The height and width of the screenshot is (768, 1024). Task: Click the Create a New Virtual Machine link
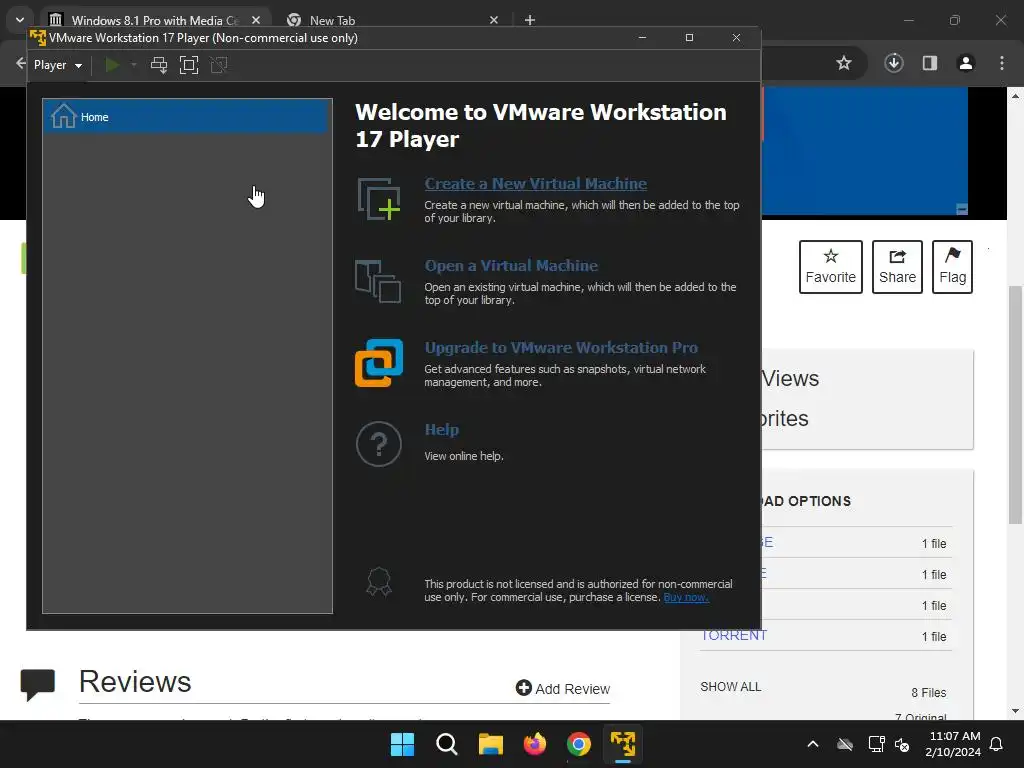click(536, 184)
